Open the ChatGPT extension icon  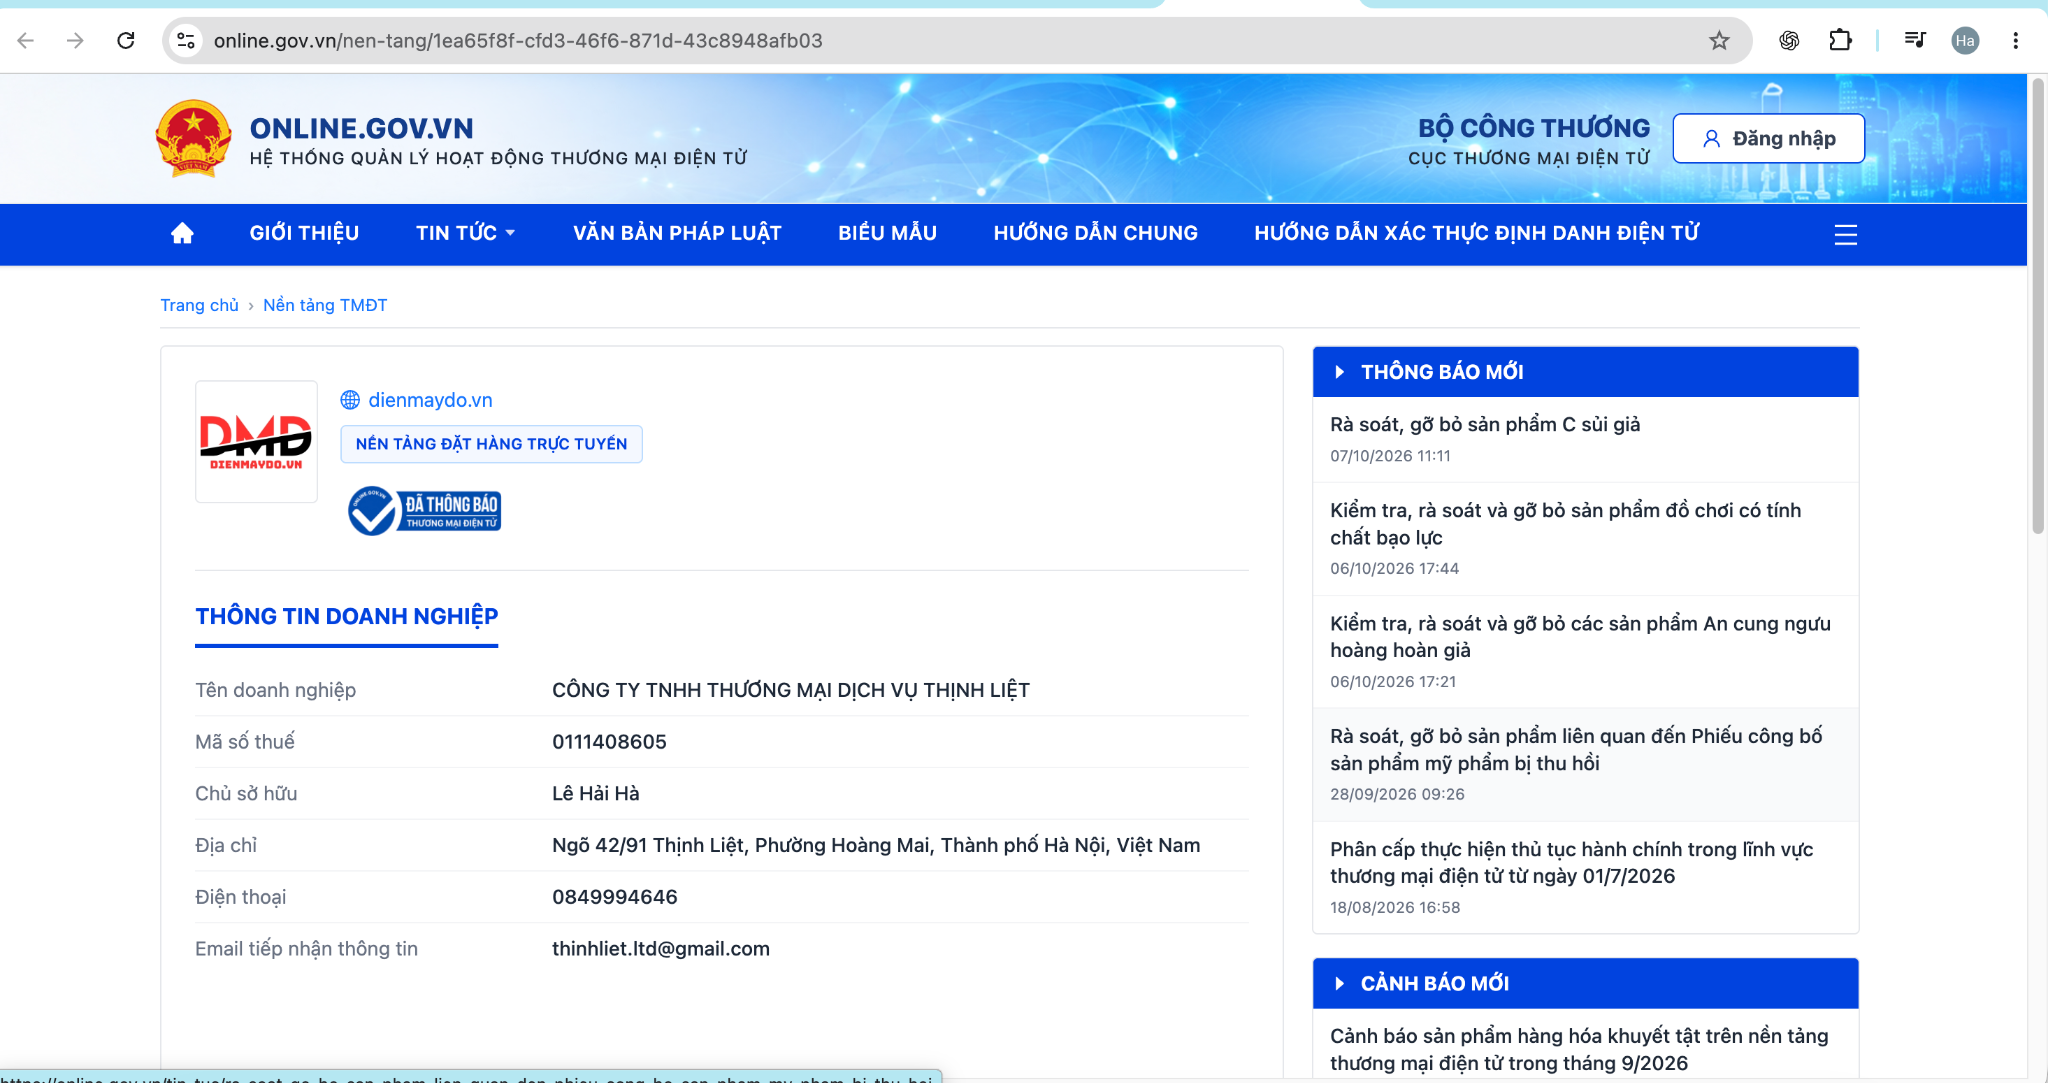coord(1789,40)
